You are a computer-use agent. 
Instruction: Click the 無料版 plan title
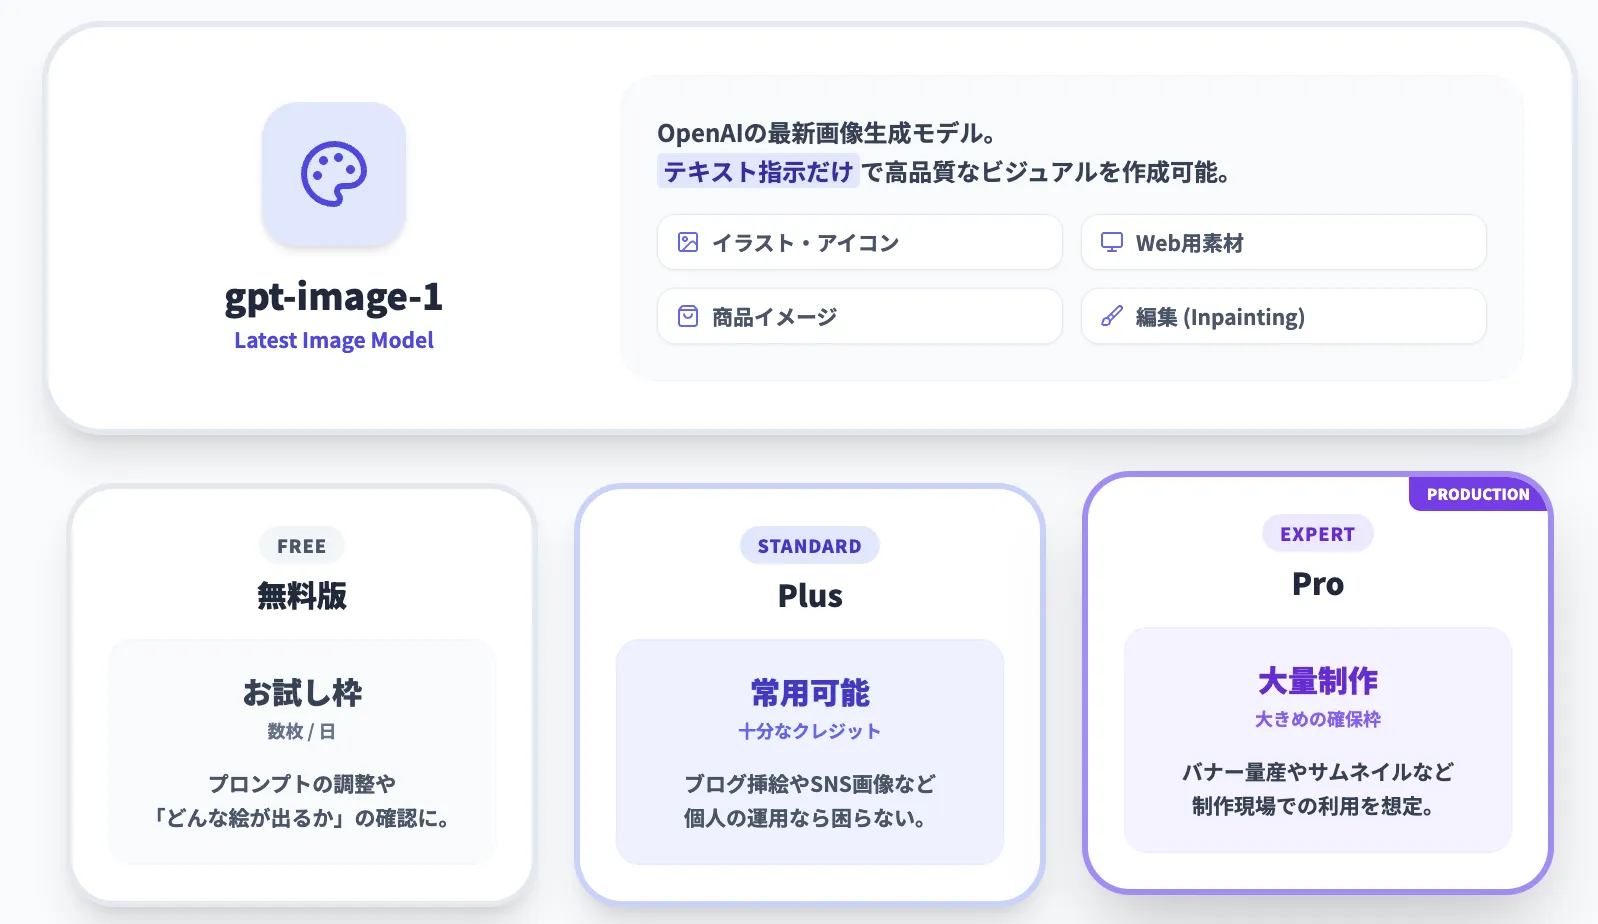pyautogui.click(x=302, y=596)
